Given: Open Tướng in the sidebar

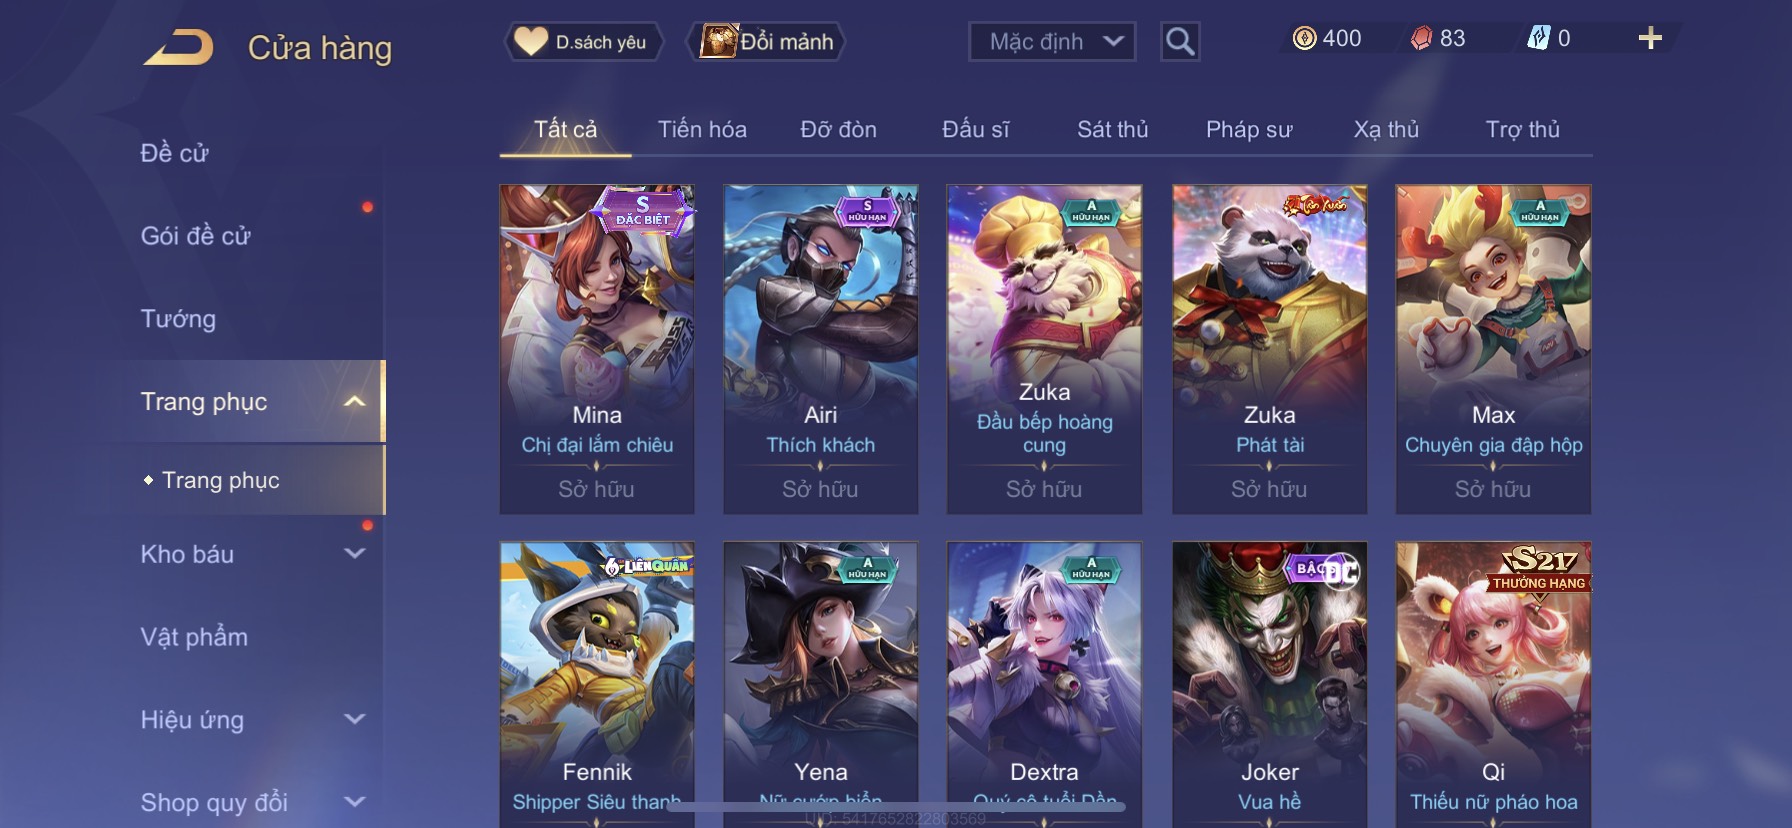Looking at the screenshot, I should [178, 319].
